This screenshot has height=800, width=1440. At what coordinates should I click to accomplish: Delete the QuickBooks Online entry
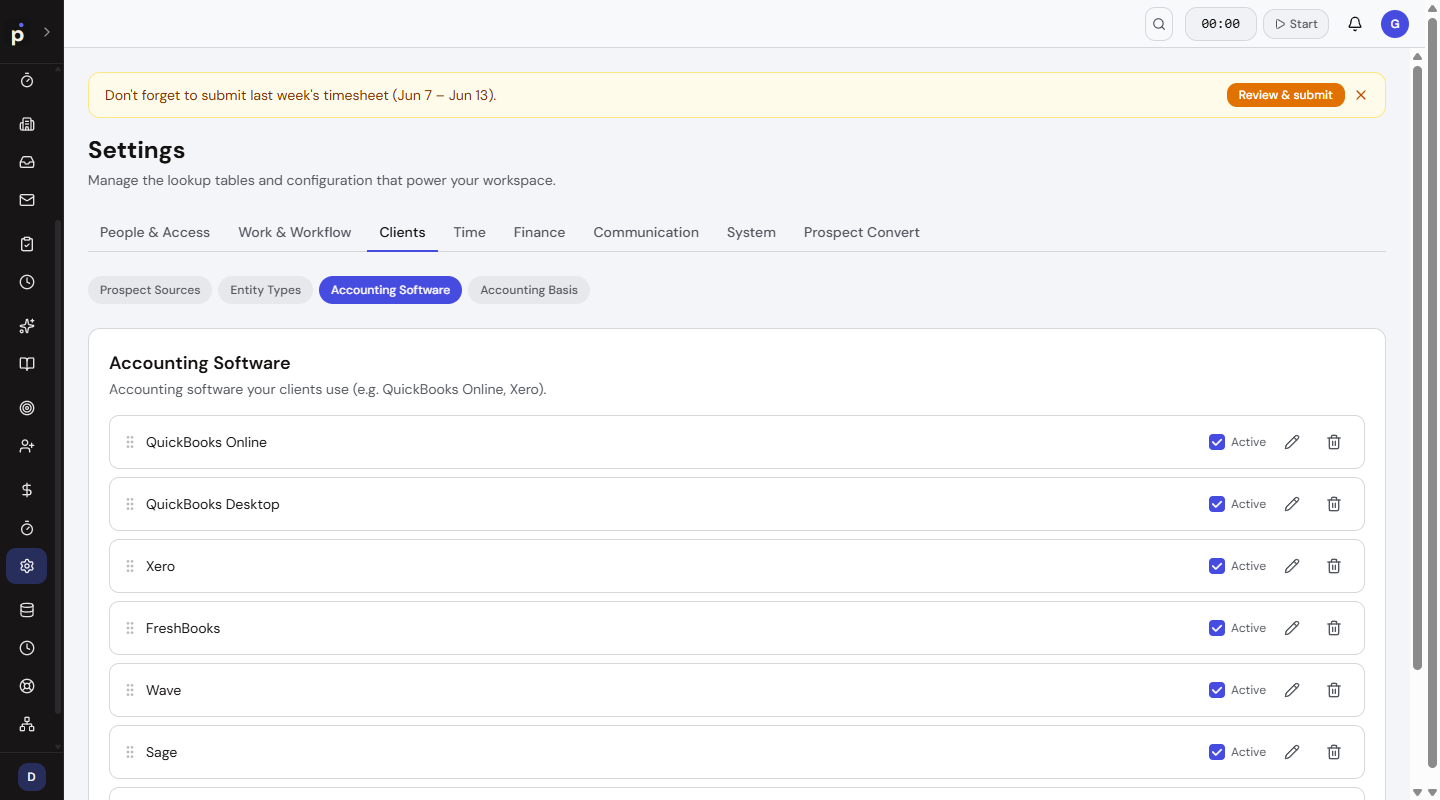click(x=1334, y=442)
